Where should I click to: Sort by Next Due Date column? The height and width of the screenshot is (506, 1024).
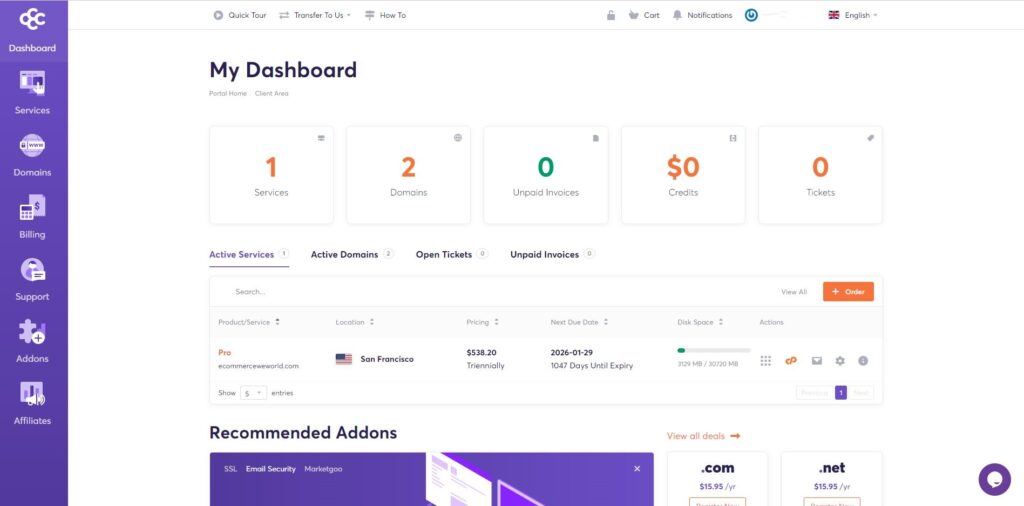point(579,322)
